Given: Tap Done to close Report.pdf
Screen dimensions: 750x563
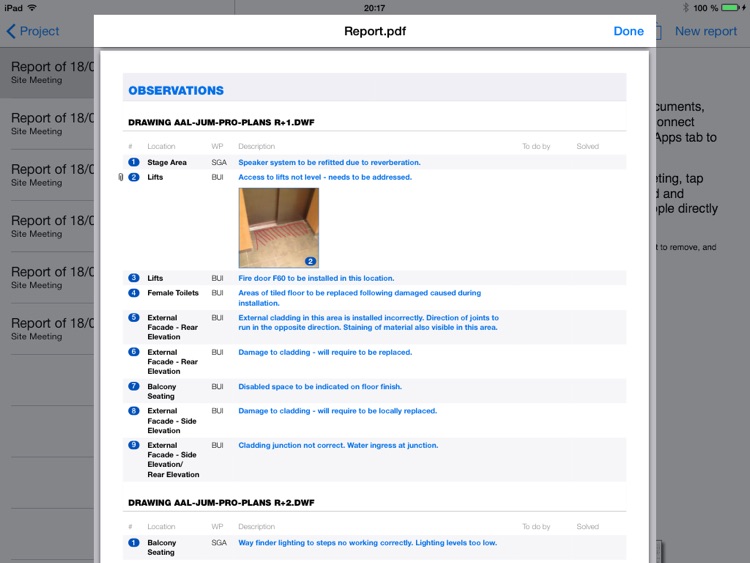Looking at the screenshot, I should coord(628,31).
